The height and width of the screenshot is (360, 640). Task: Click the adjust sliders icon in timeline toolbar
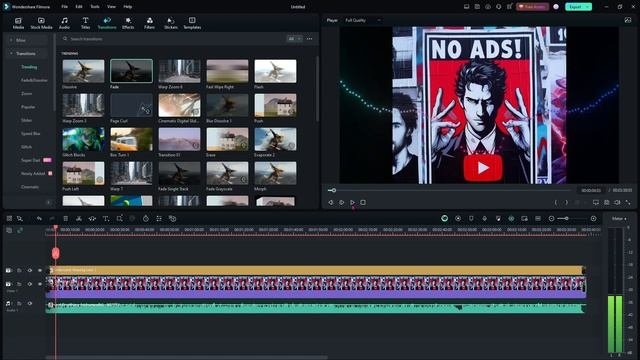[159, 219]
